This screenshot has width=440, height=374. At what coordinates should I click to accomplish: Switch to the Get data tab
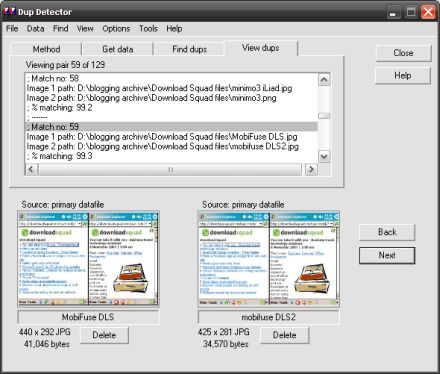[118, 49]
